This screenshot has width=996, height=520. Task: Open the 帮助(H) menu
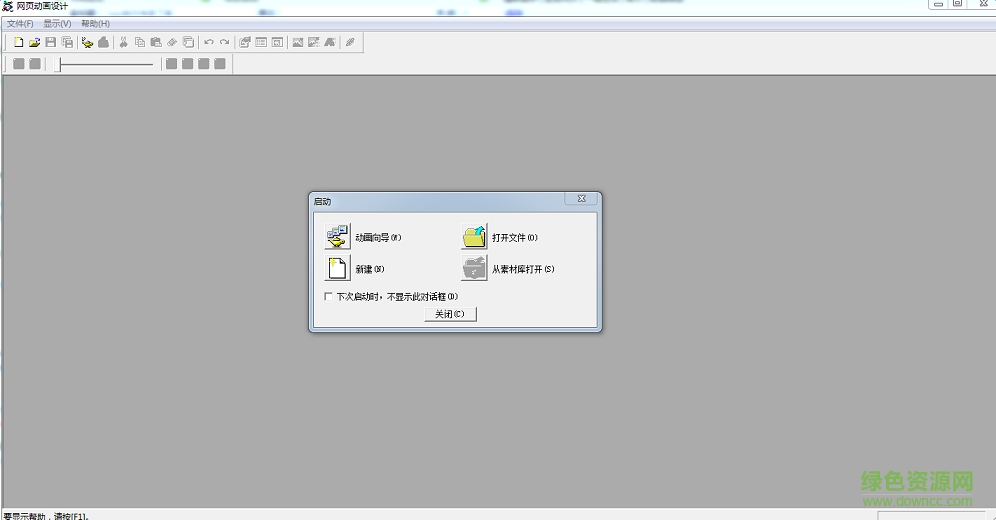(x=95, y=23)
